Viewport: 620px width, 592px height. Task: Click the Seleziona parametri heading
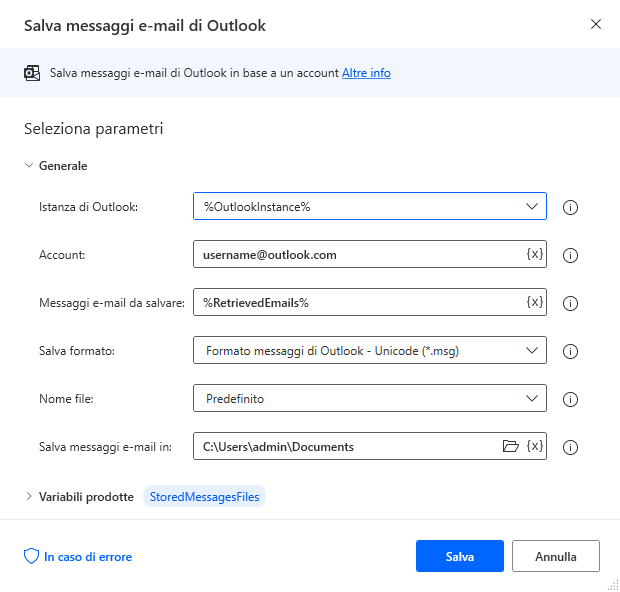94,129
